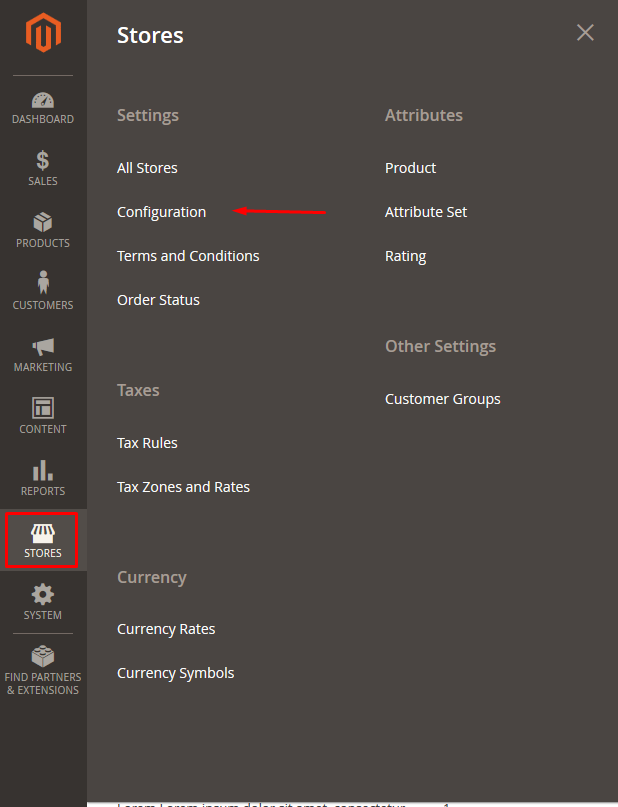Open Tax Rules
618x807 pixels.
click(147, 443)
